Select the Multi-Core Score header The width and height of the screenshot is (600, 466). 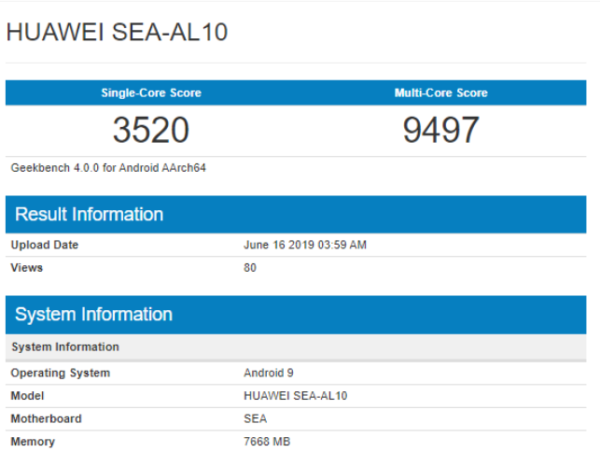[x=441, y=93]
